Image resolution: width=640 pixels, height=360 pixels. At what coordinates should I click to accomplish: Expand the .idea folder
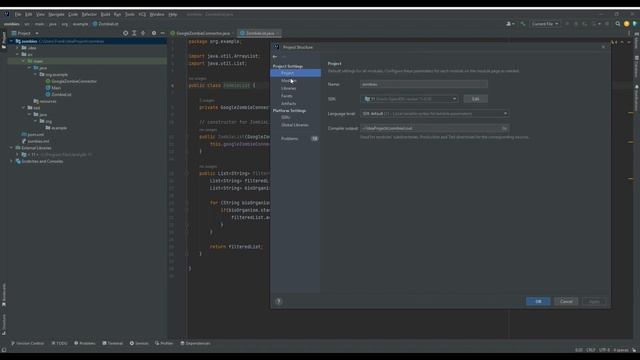(18, 48)
